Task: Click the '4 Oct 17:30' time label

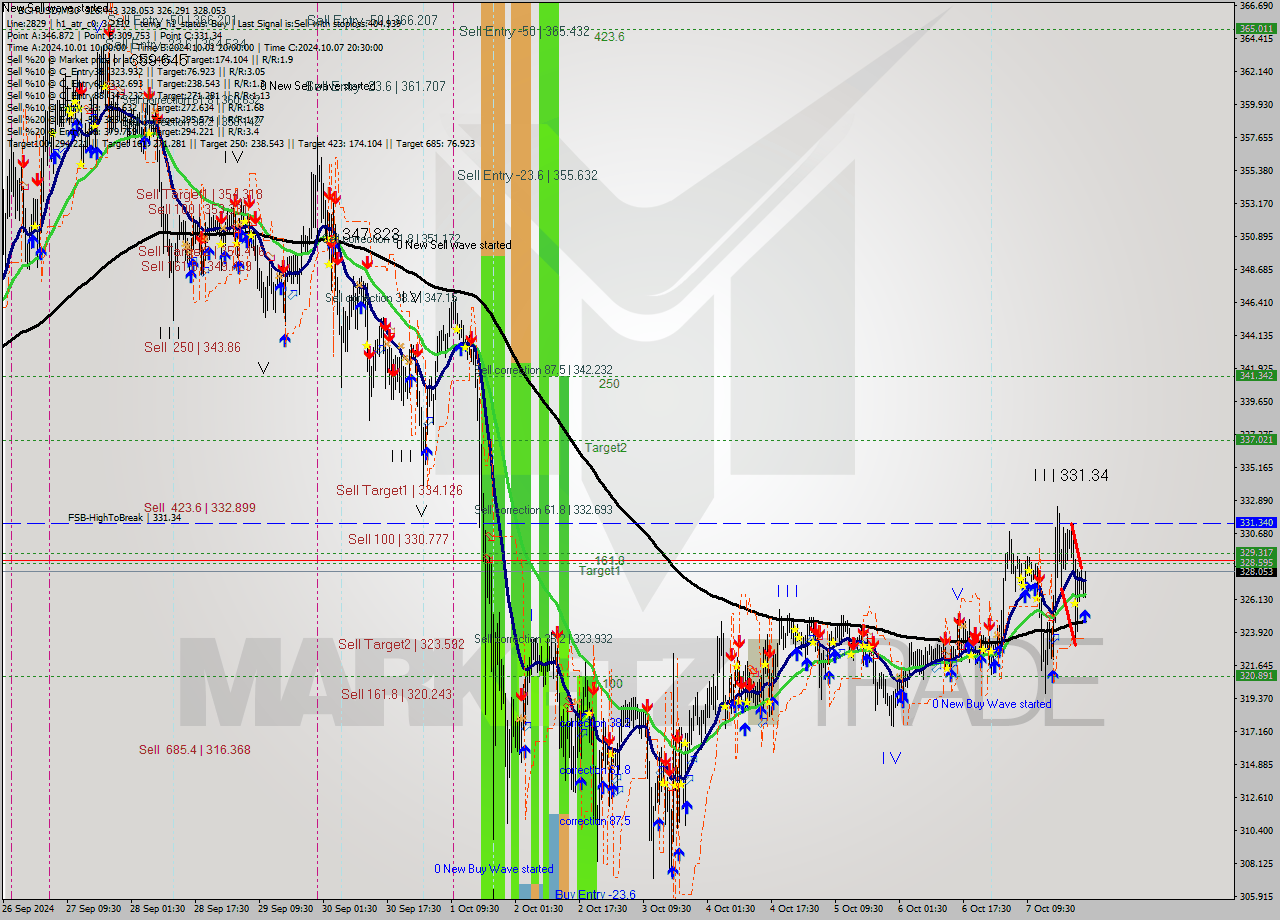Action: pos(795,909)
